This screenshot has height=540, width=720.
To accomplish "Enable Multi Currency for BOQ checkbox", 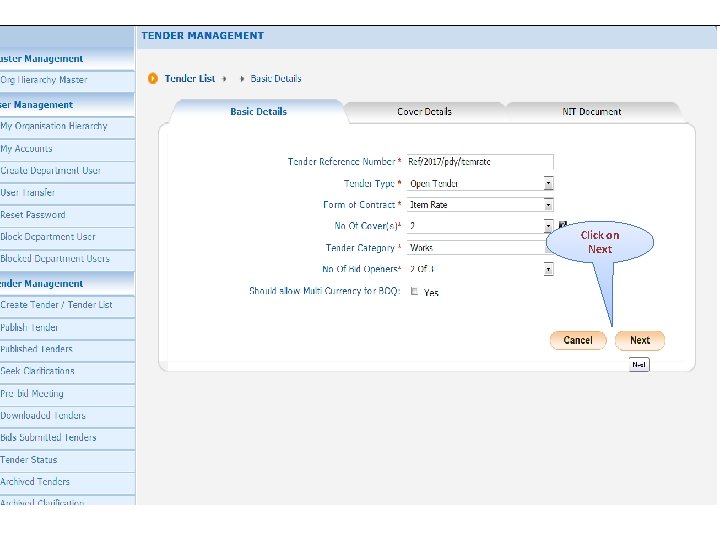I will click(414, 291).
